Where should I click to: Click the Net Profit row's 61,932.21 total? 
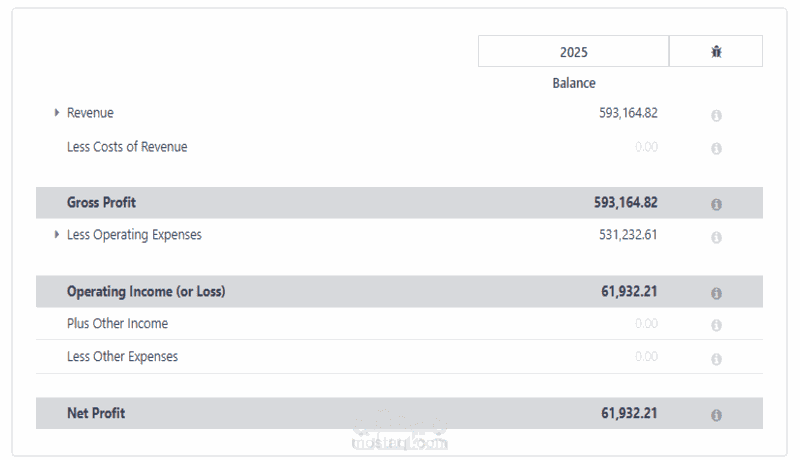tap(629, 413)
